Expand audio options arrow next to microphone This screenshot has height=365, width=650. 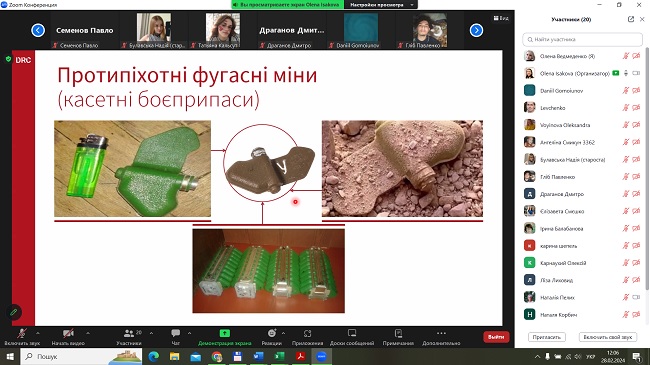pos(38,333)
